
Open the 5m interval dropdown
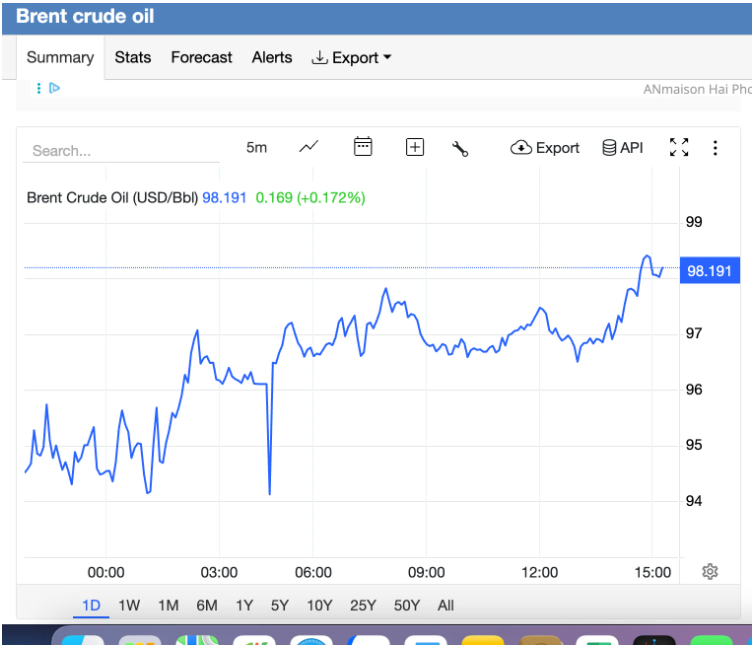(x=257, y=147)
